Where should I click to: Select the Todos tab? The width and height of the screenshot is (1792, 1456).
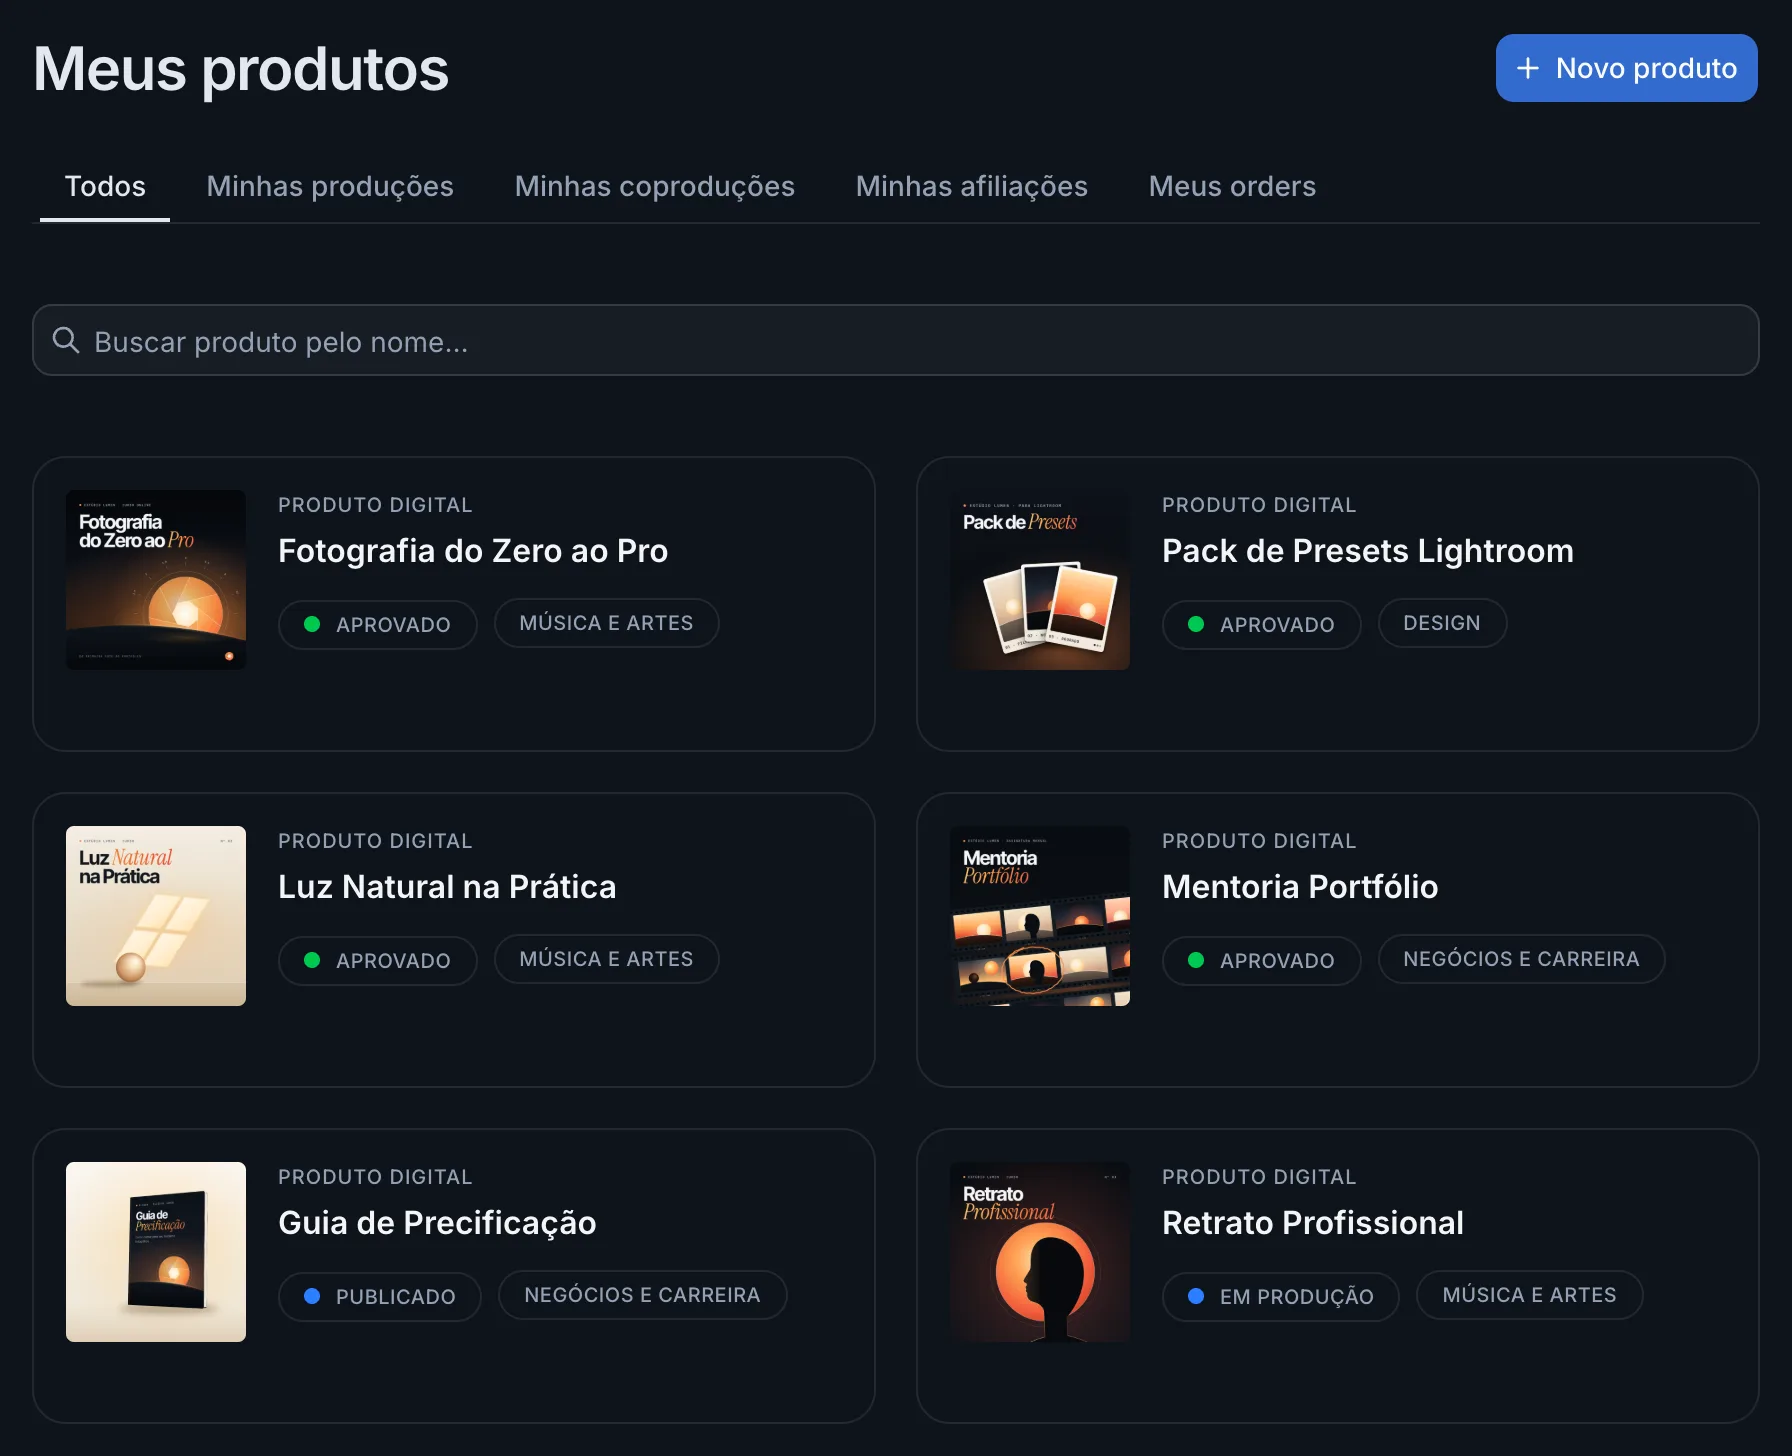coord(105,186)
